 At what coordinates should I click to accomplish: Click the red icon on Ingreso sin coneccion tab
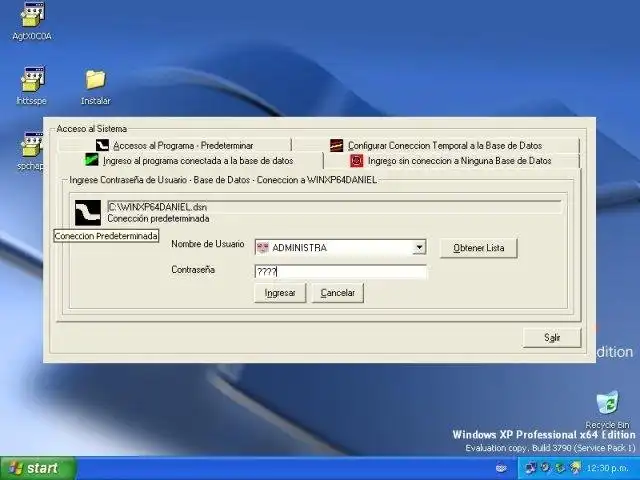(x=356, y=160)
